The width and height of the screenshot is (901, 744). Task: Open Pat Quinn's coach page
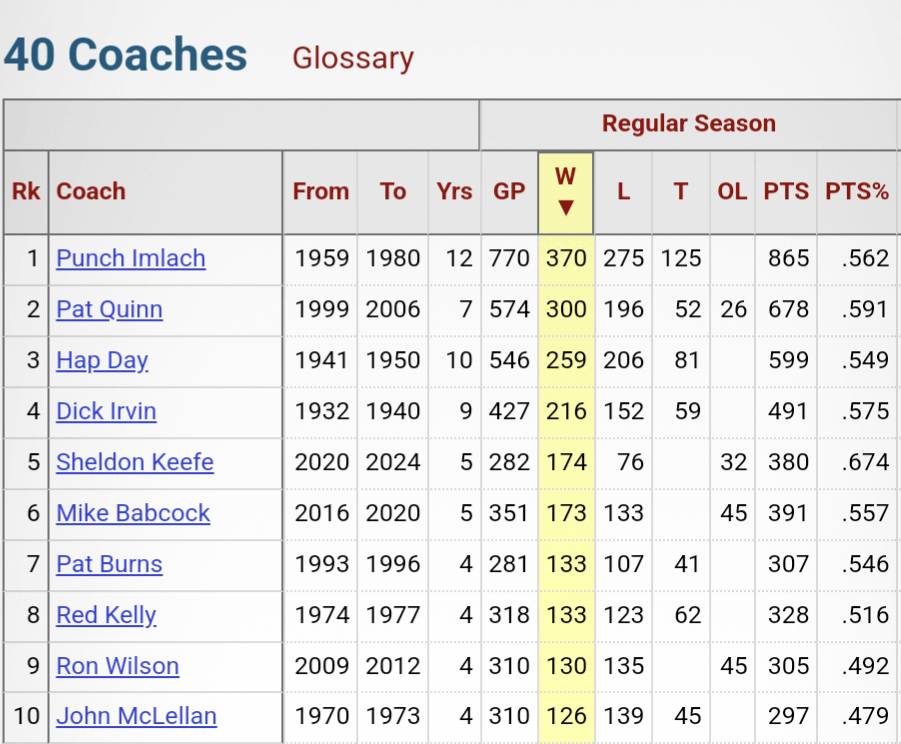(x=109, y=309)
